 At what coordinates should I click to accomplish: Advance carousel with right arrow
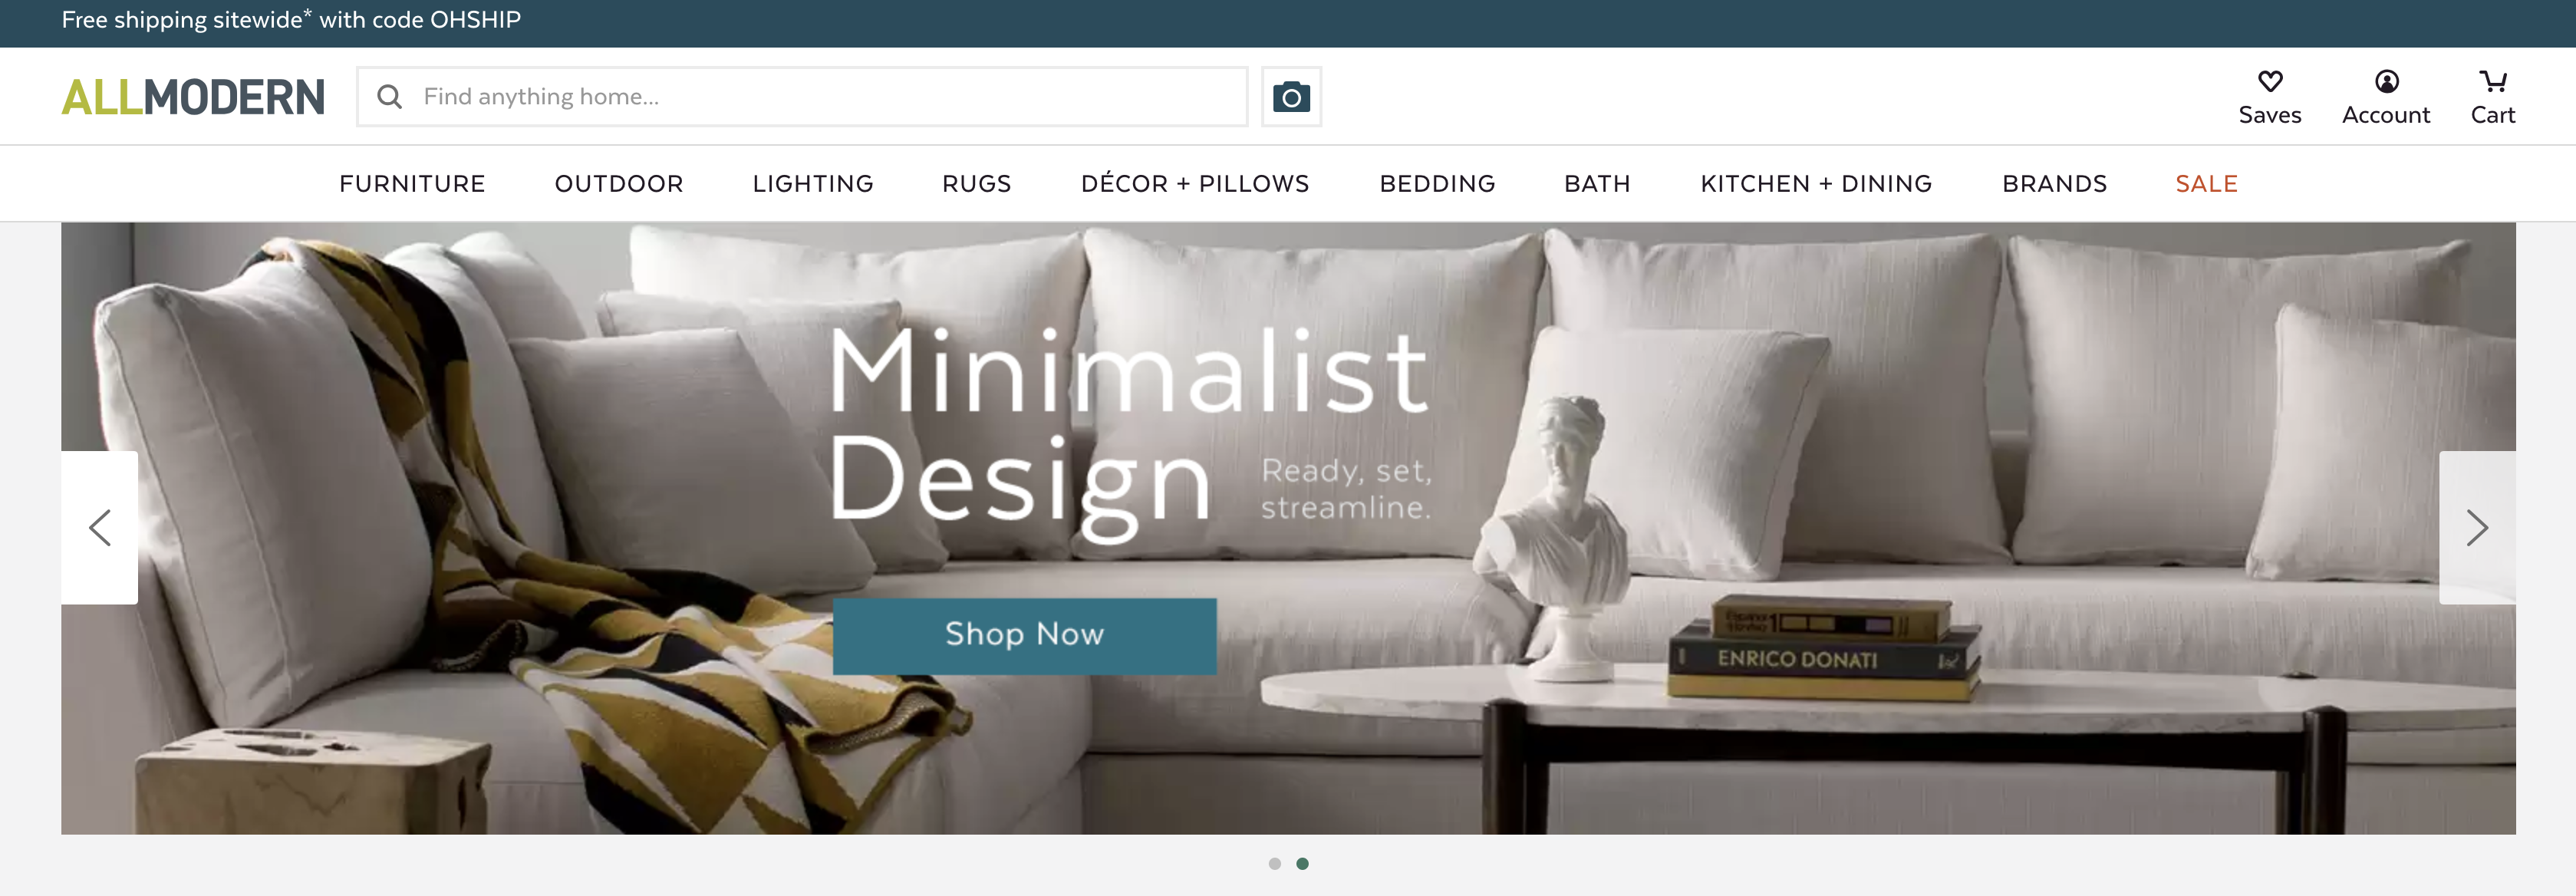(x=2476, y=527)
